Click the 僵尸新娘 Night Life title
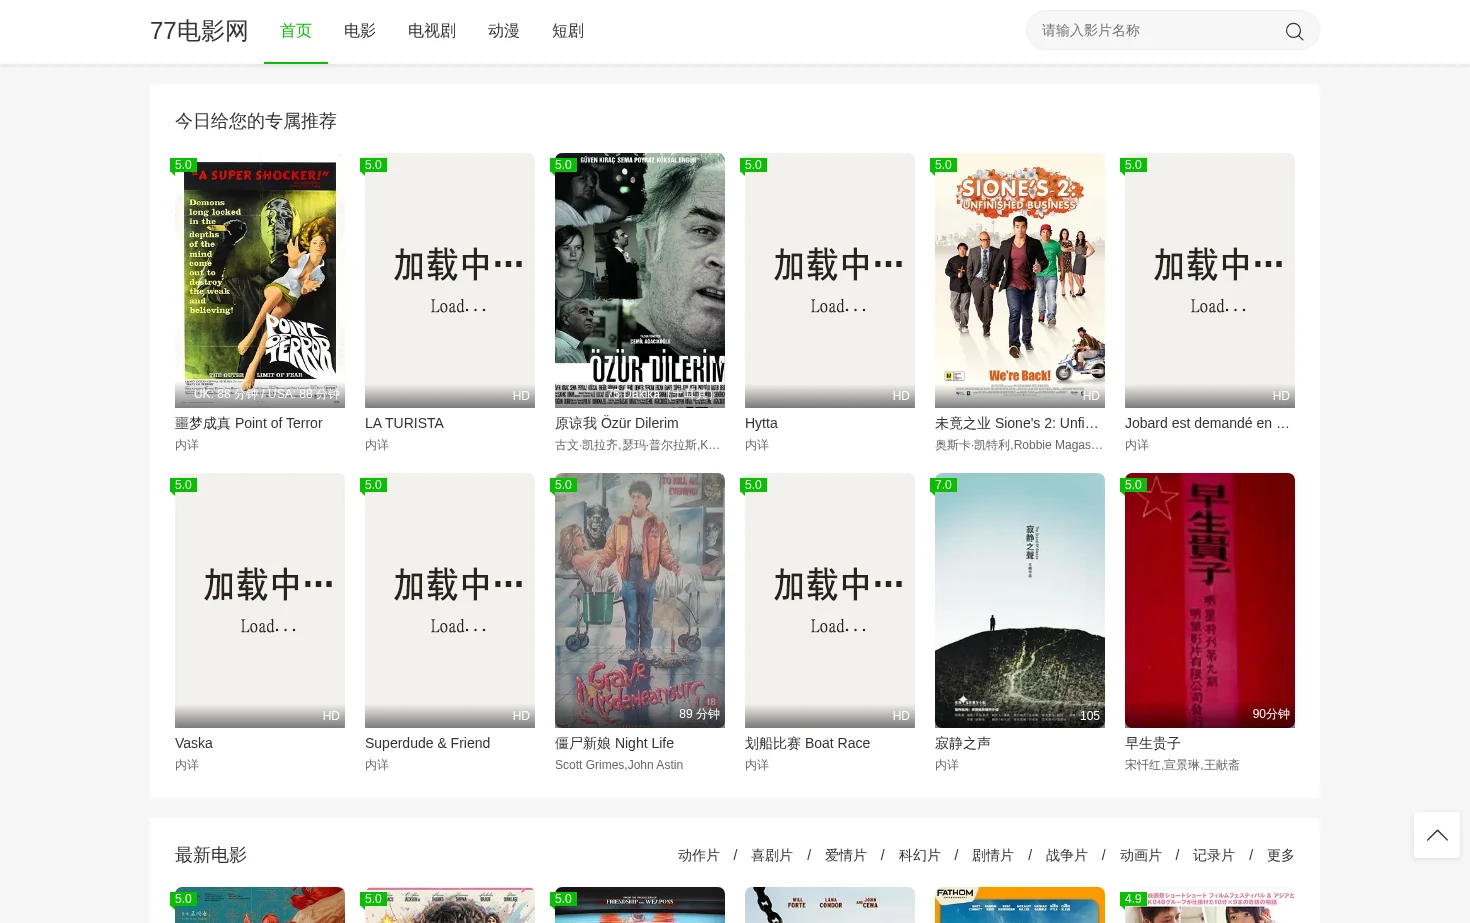 pyautogui.click(x=615, y=743)
